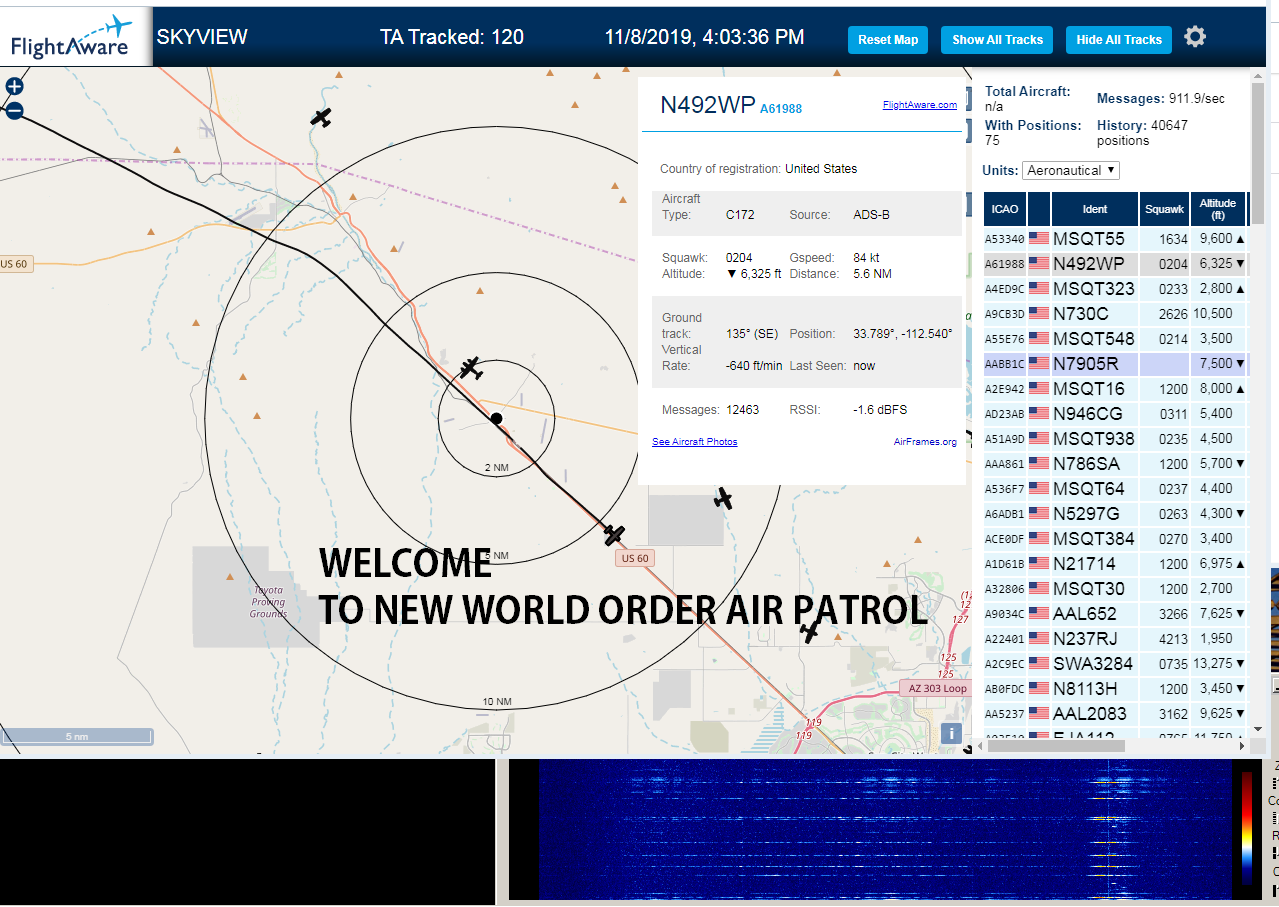Viewport: 1279px width, 907px height.
Task: Click the A61988 ICAO link beside N492WP
Action: [781, 109]
